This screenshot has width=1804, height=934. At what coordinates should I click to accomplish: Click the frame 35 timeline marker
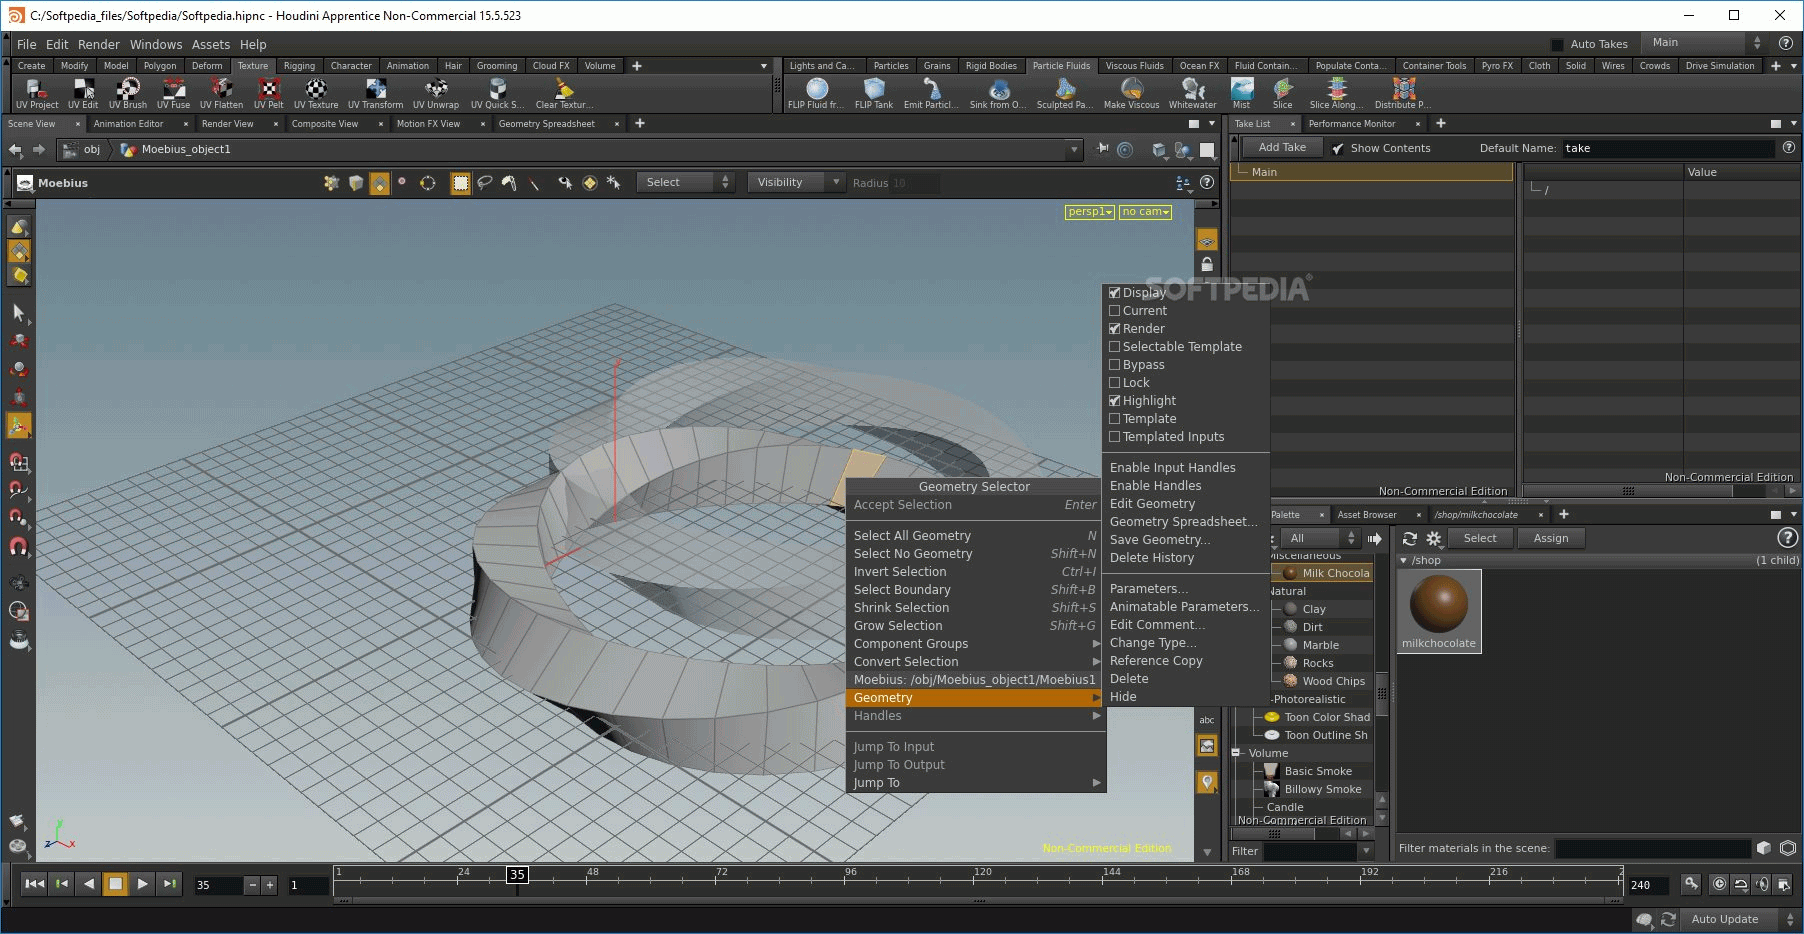pos(517,874)
